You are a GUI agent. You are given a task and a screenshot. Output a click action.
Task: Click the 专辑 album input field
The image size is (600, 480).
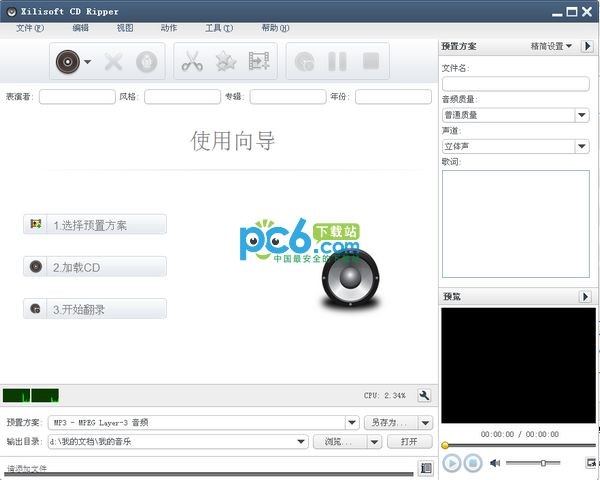(x=288, y=97)
